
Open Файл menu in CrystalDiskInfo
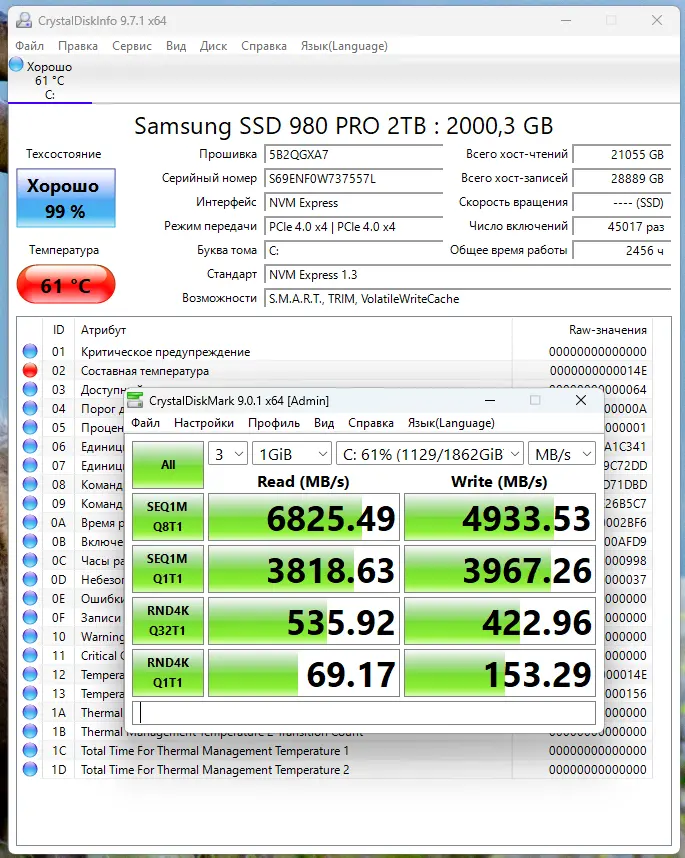pos(30,46)
